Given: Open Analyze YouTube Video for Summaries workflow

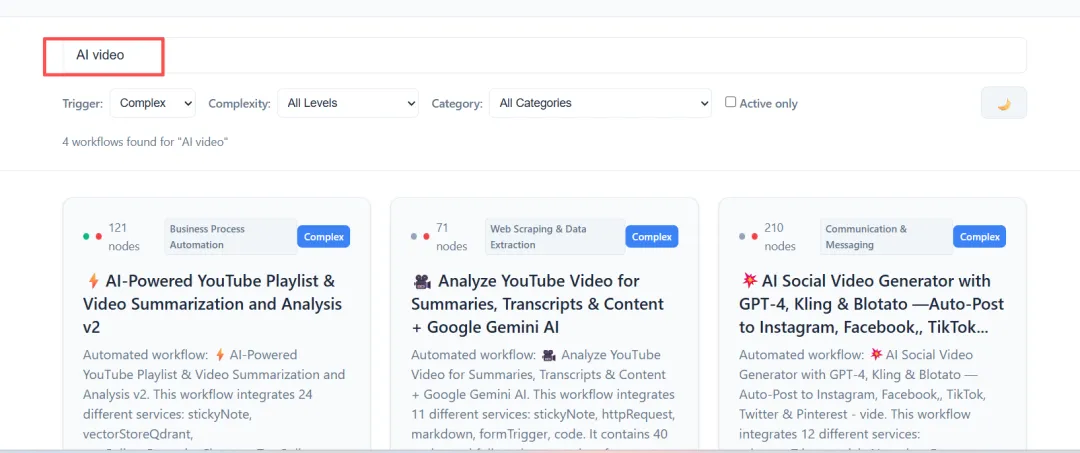Looking at the screenshot, I should [537, 304].
